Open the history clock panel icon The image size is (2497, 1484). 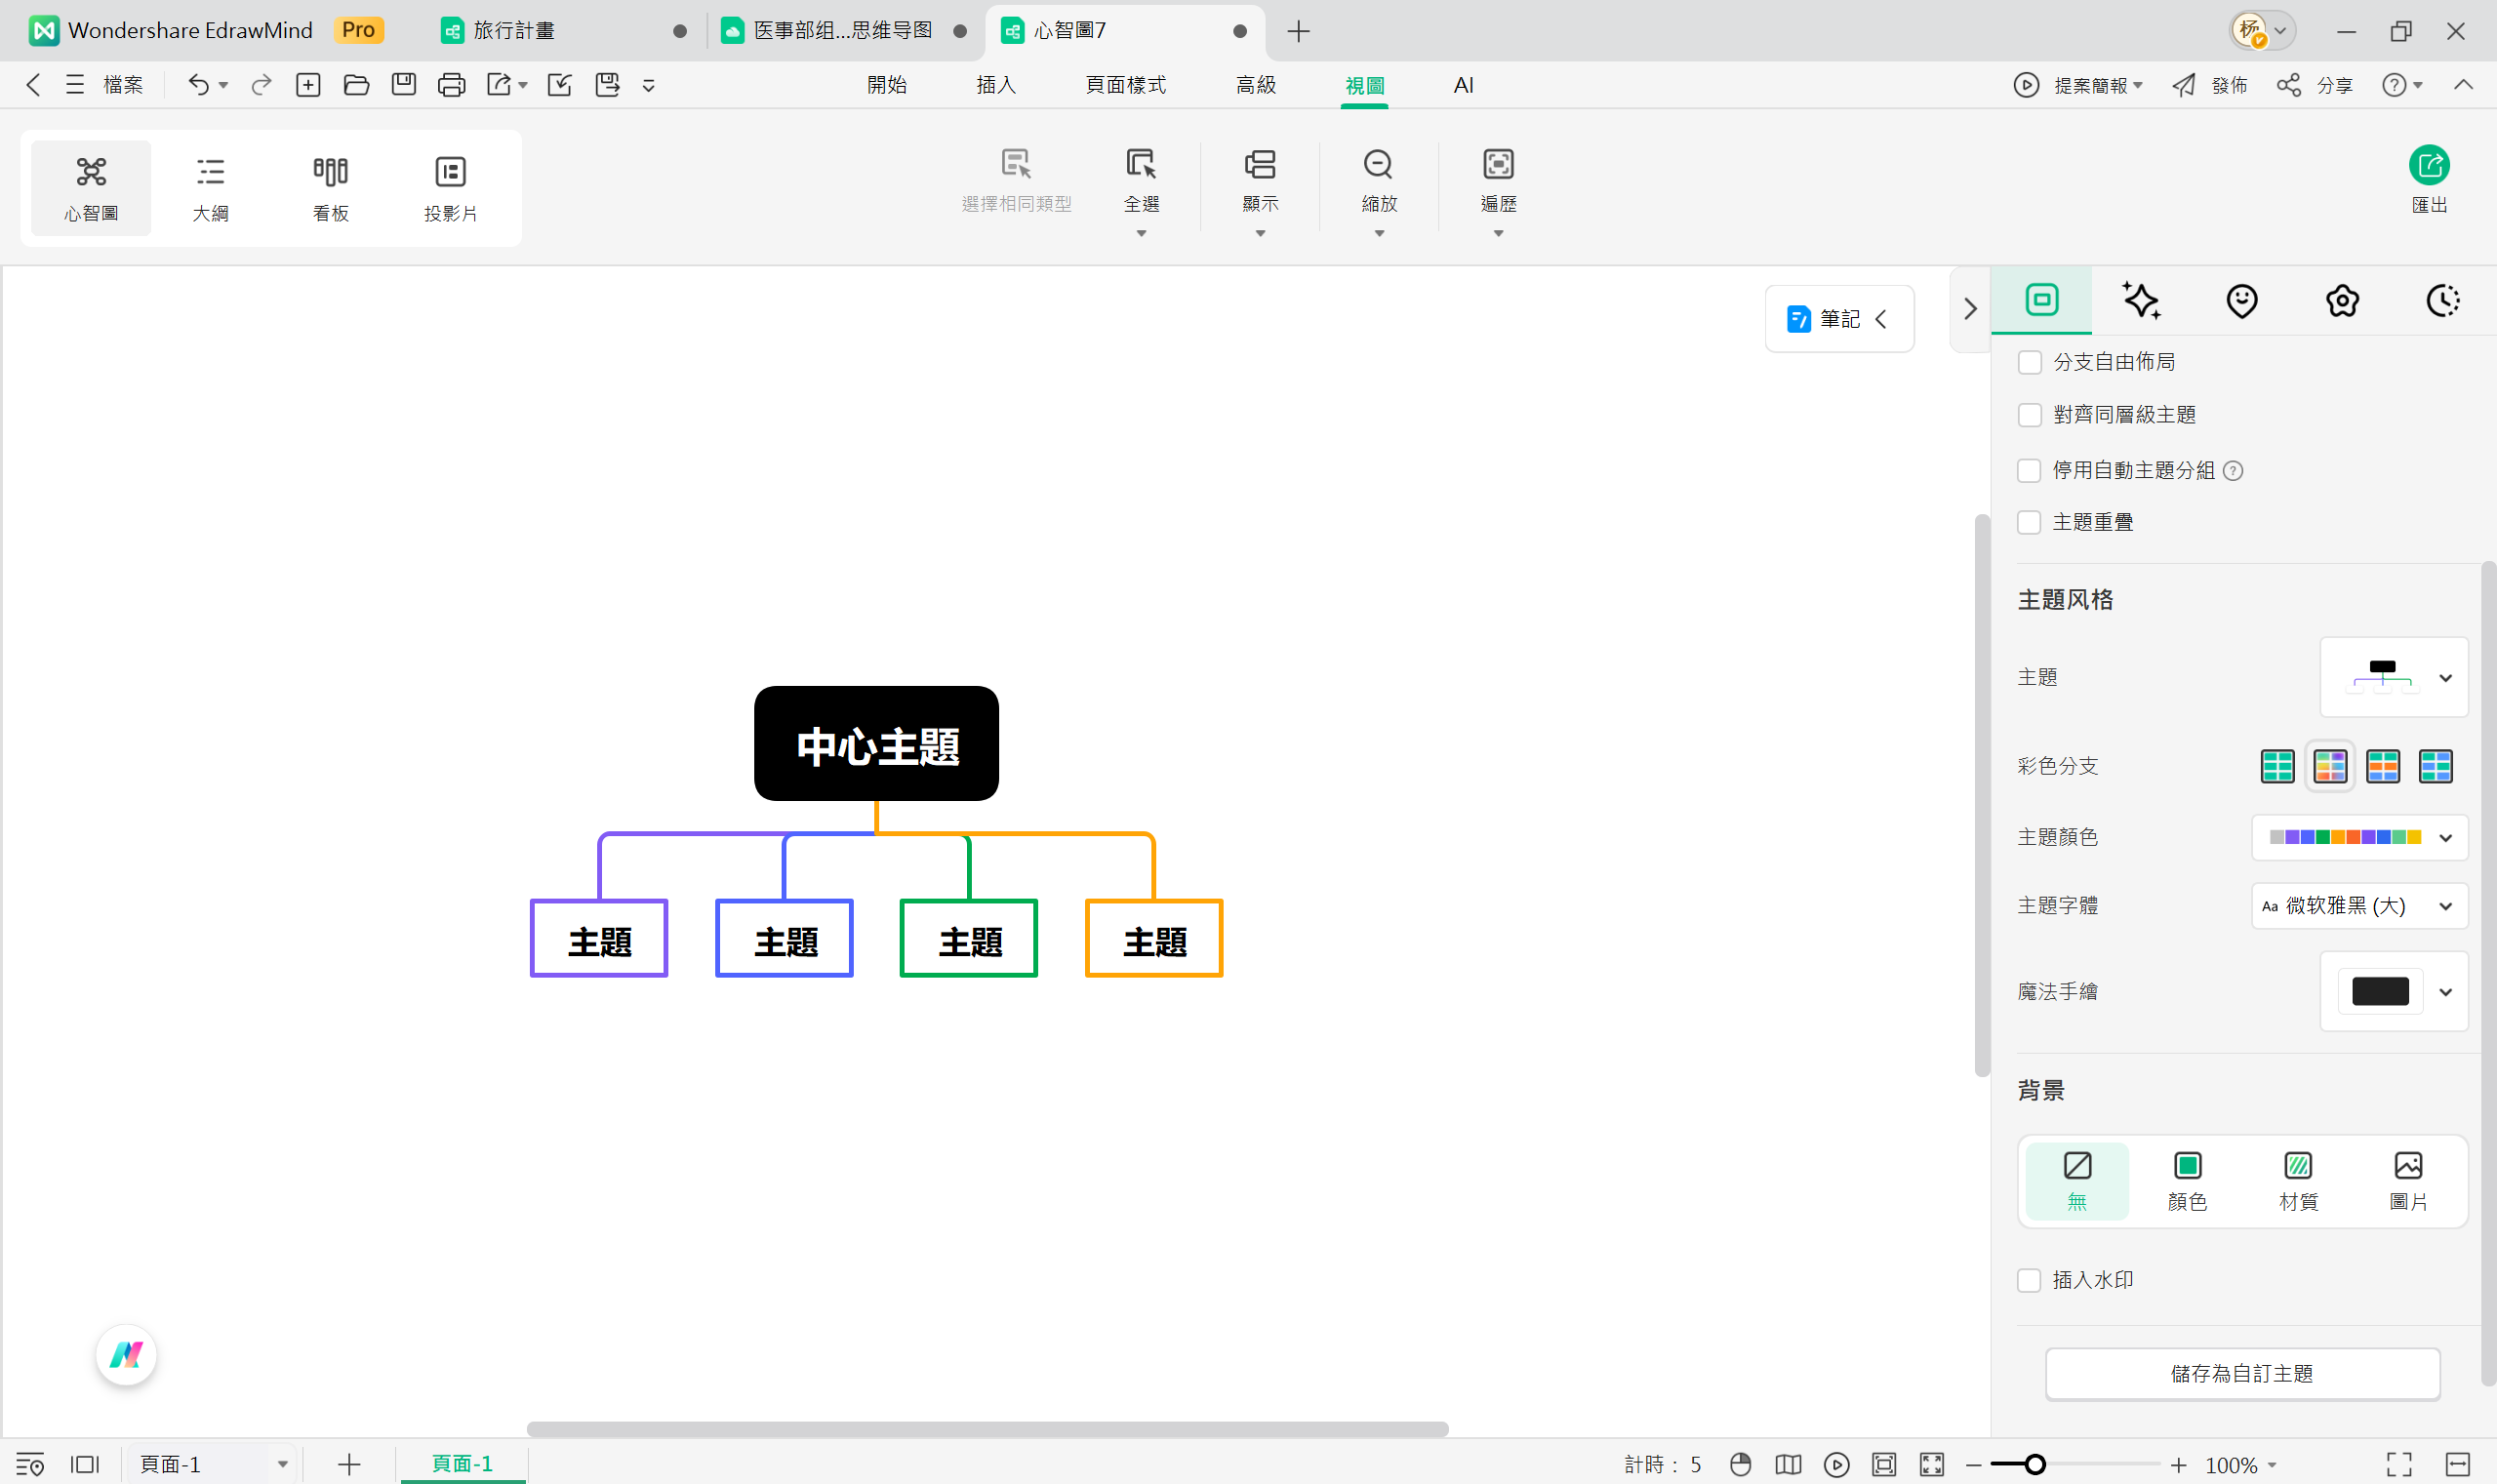pos(2442,300)
